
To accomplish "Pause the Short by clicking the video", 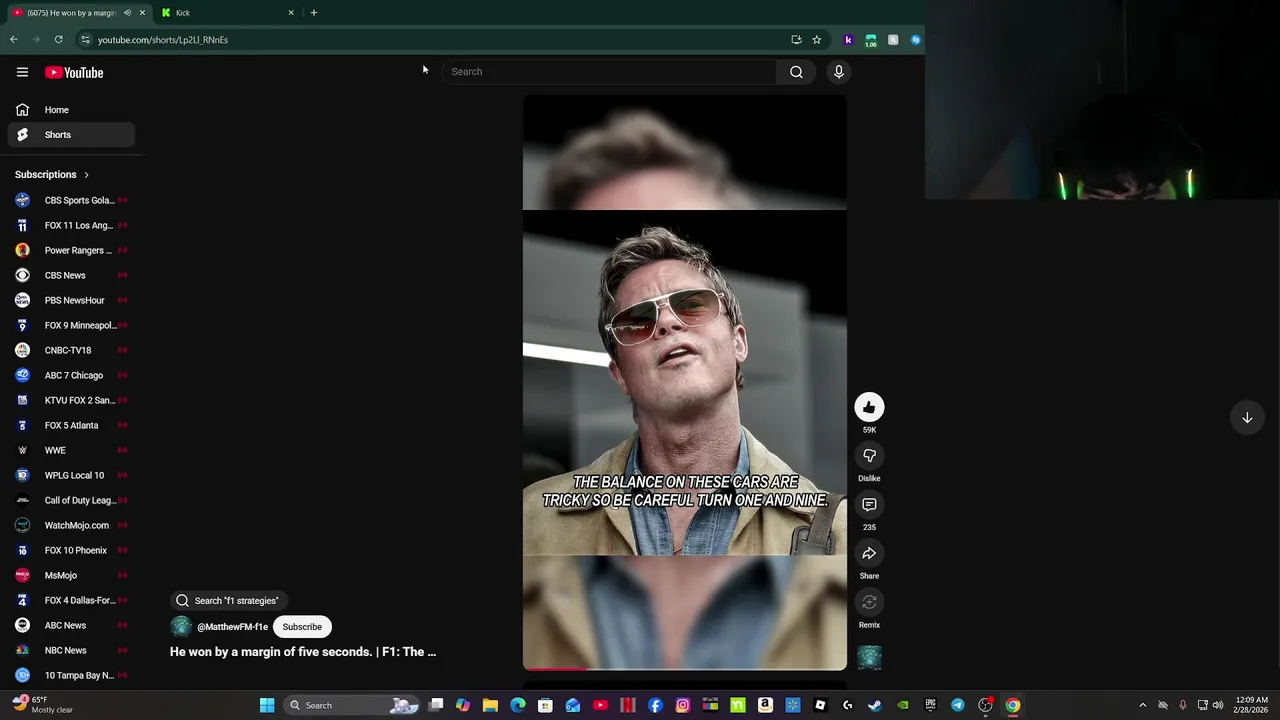I will pyautogui.click(x=685, y=382).
